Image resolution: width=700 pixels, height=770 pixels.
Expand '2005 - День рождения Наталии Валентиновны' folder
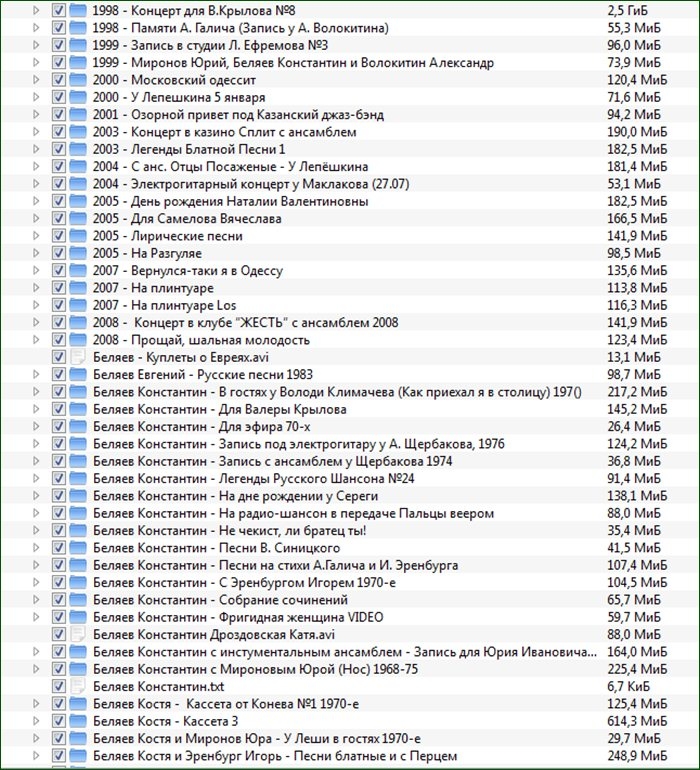coord(36,201)
